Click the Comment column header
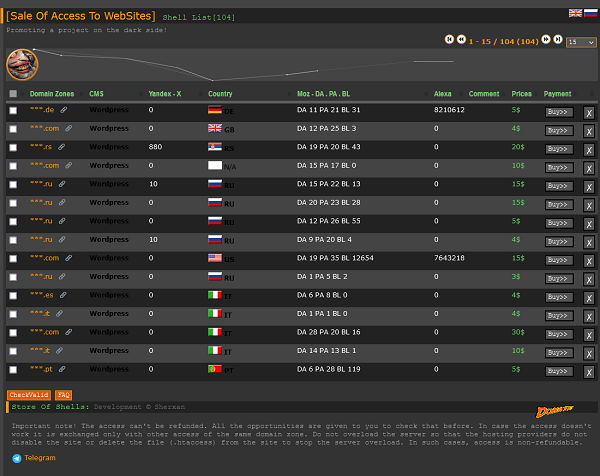The width and height of the screenshot is (600, 476). [x=484, y=94]
